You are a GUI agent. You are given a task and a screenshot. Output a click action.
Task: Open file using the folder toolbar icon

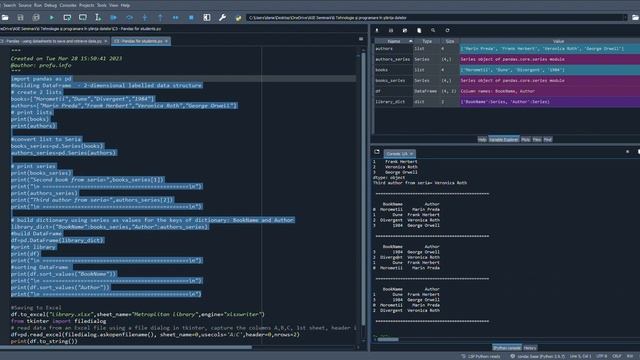5,18
